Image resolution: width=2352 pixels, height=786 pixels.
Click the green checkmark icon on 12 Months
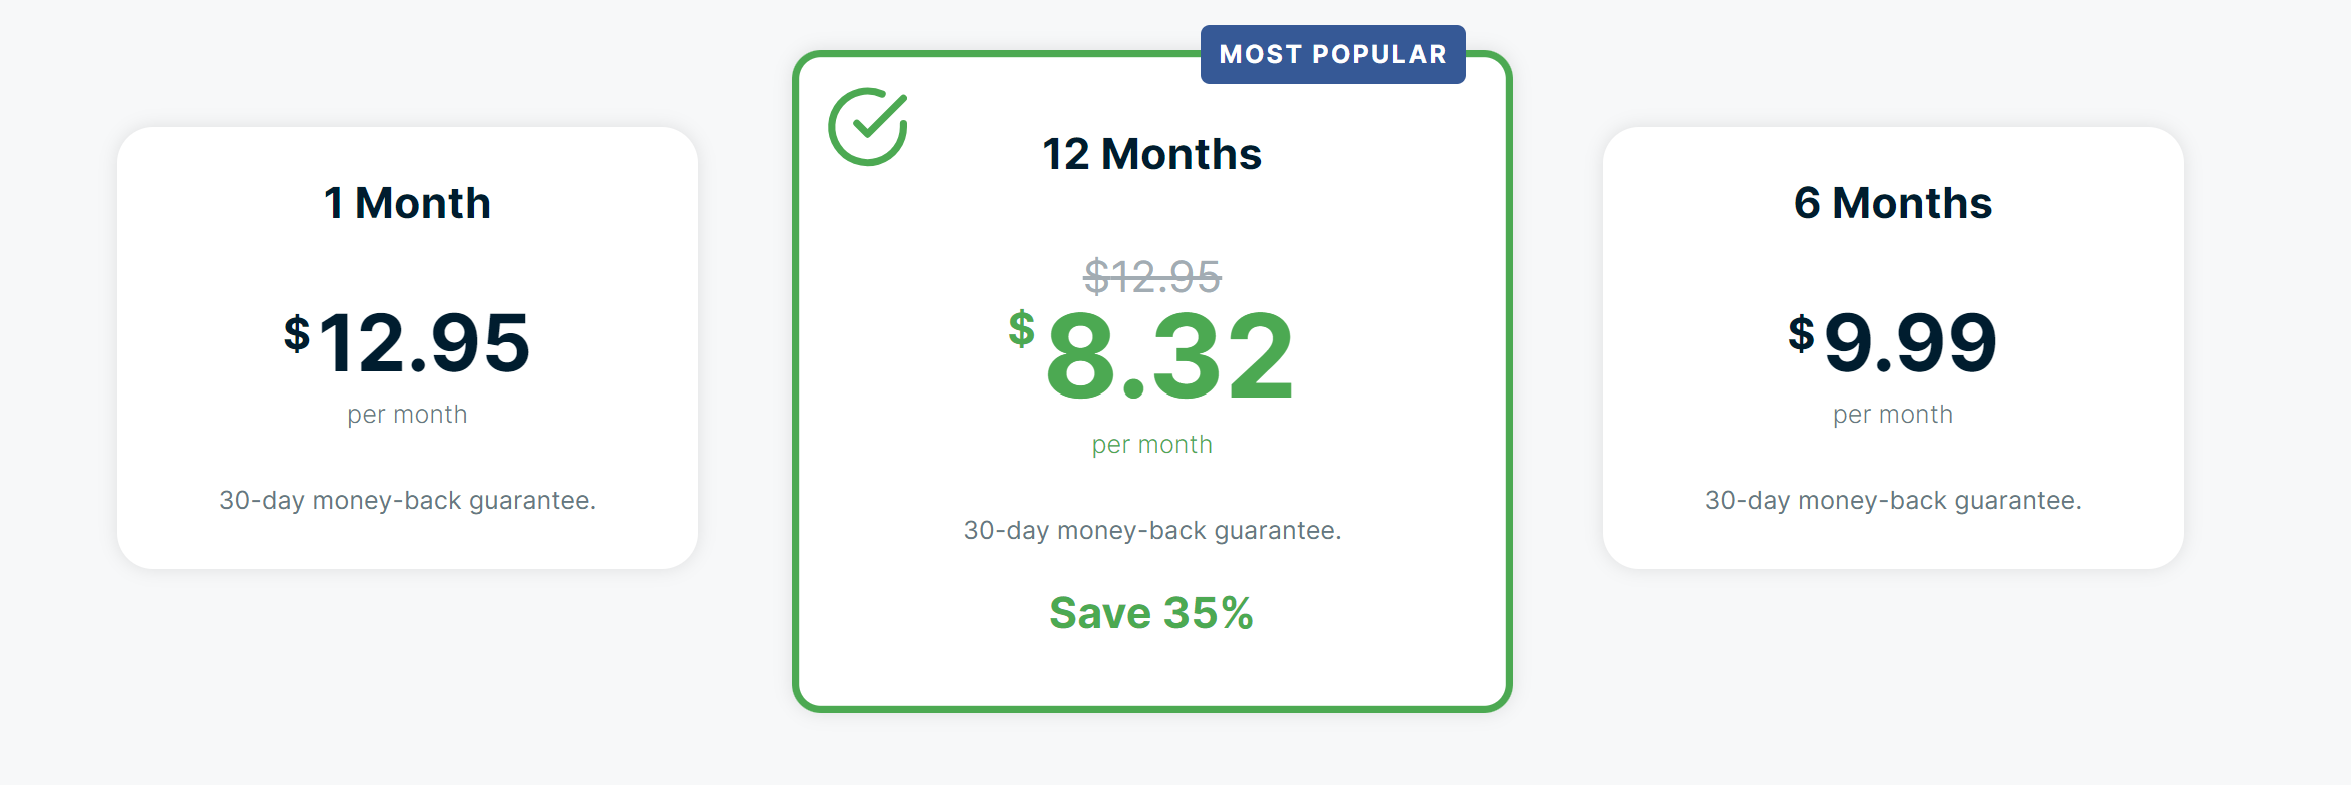(x=867, y=127)
